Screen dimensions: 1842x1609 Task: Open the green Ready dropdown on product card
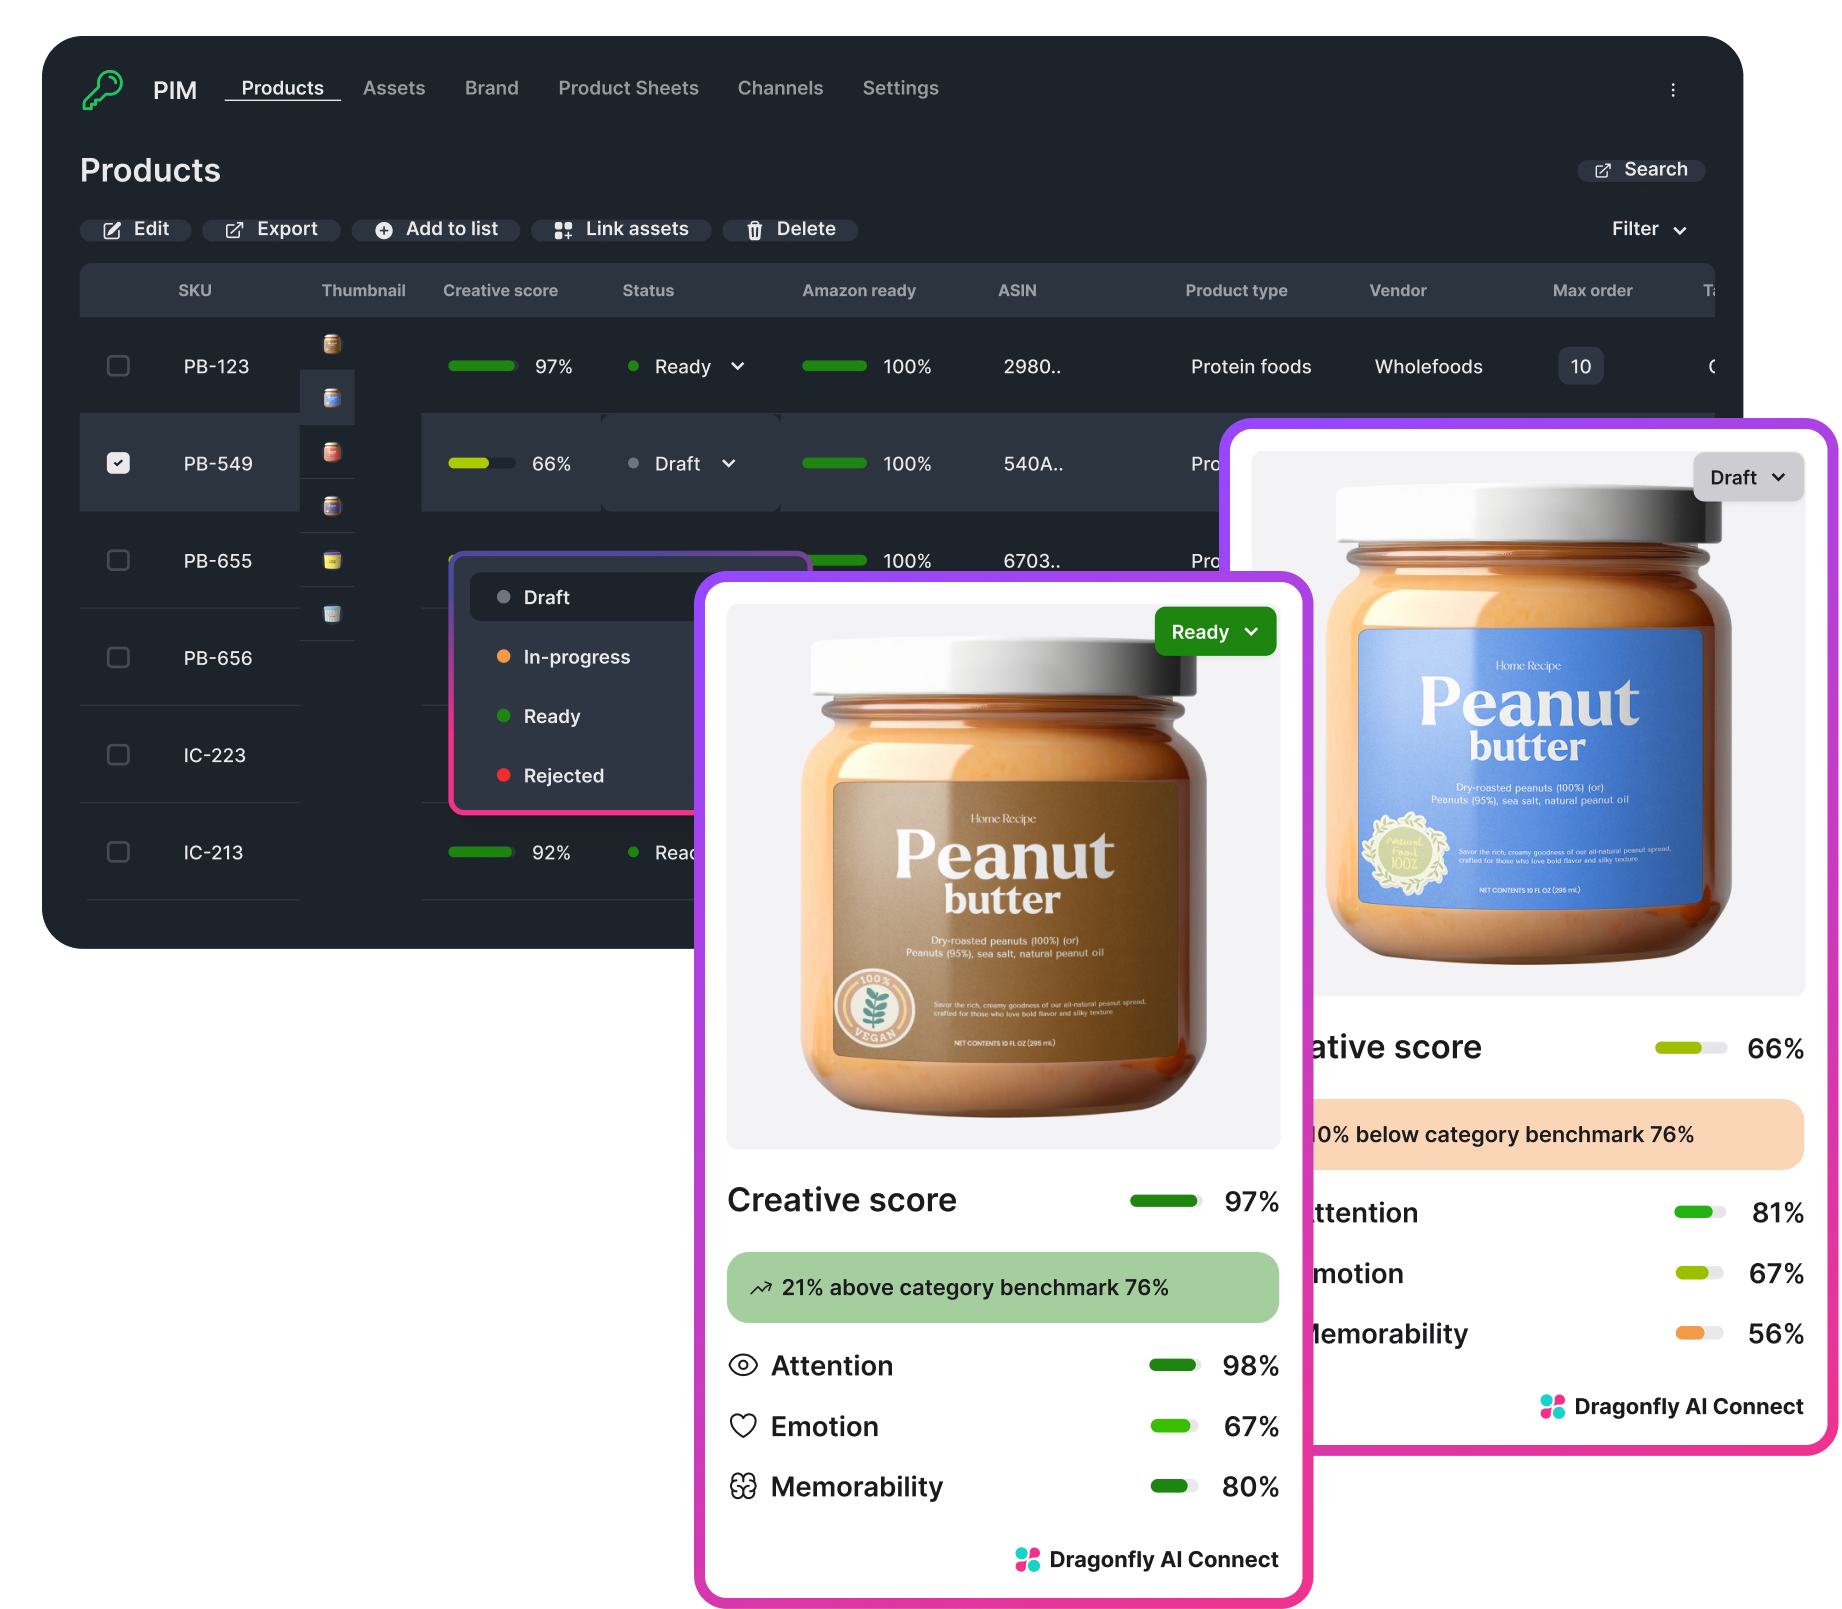[x=1215, y=632]
